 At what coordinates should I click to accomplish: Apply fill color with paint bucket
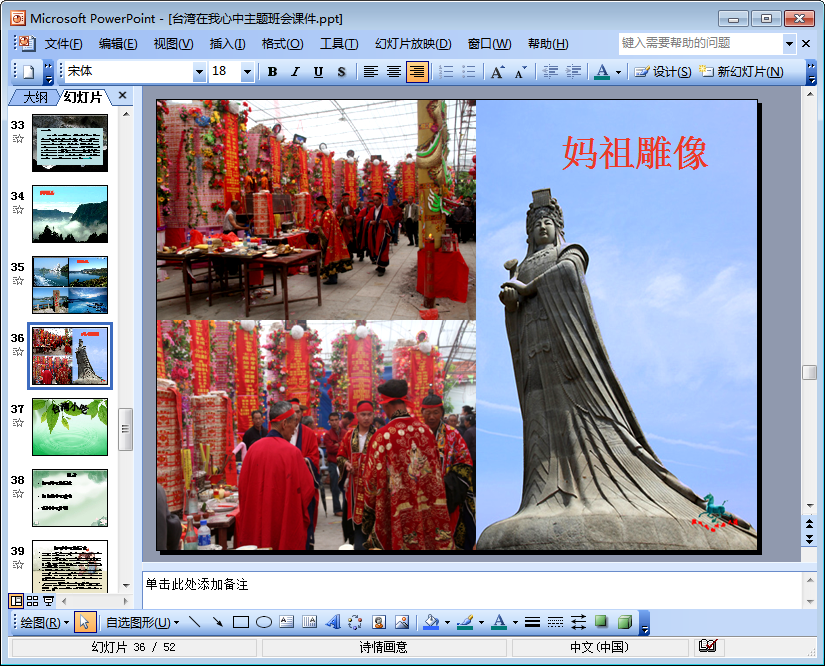[x=431, y=622]
